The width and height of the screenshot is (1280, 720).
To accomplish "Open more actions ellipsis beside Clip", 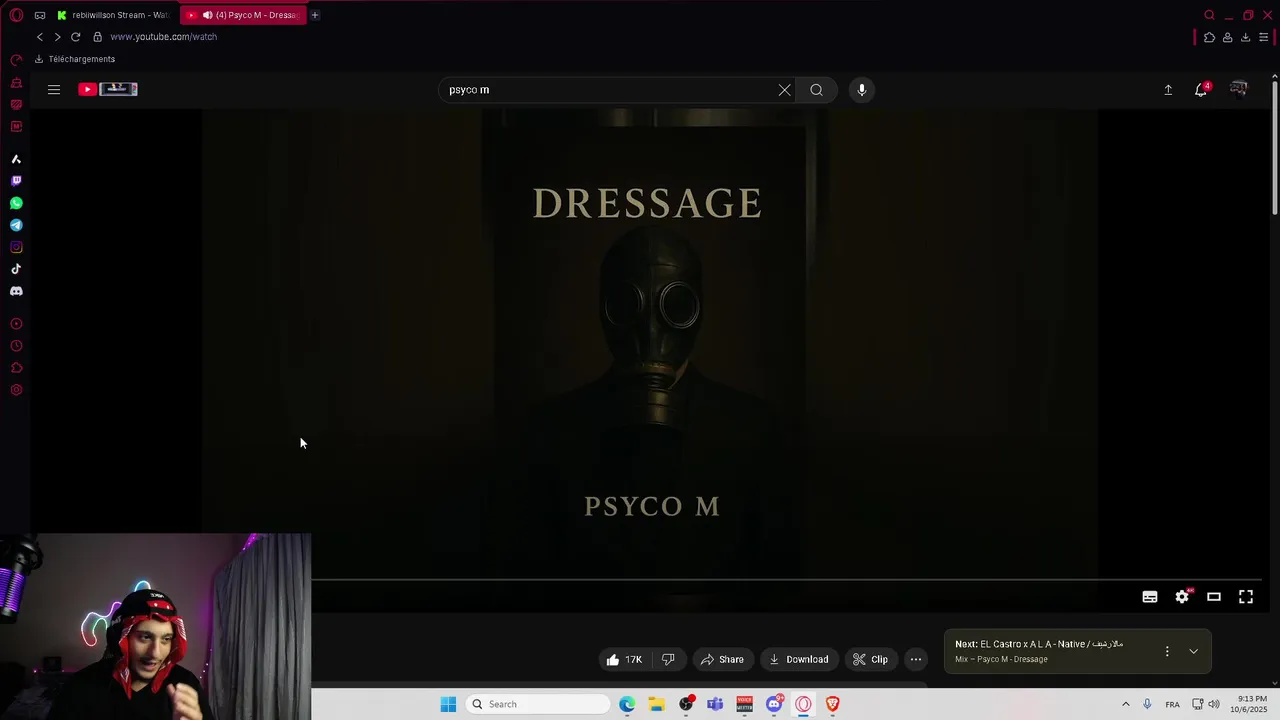I will 916,660.
